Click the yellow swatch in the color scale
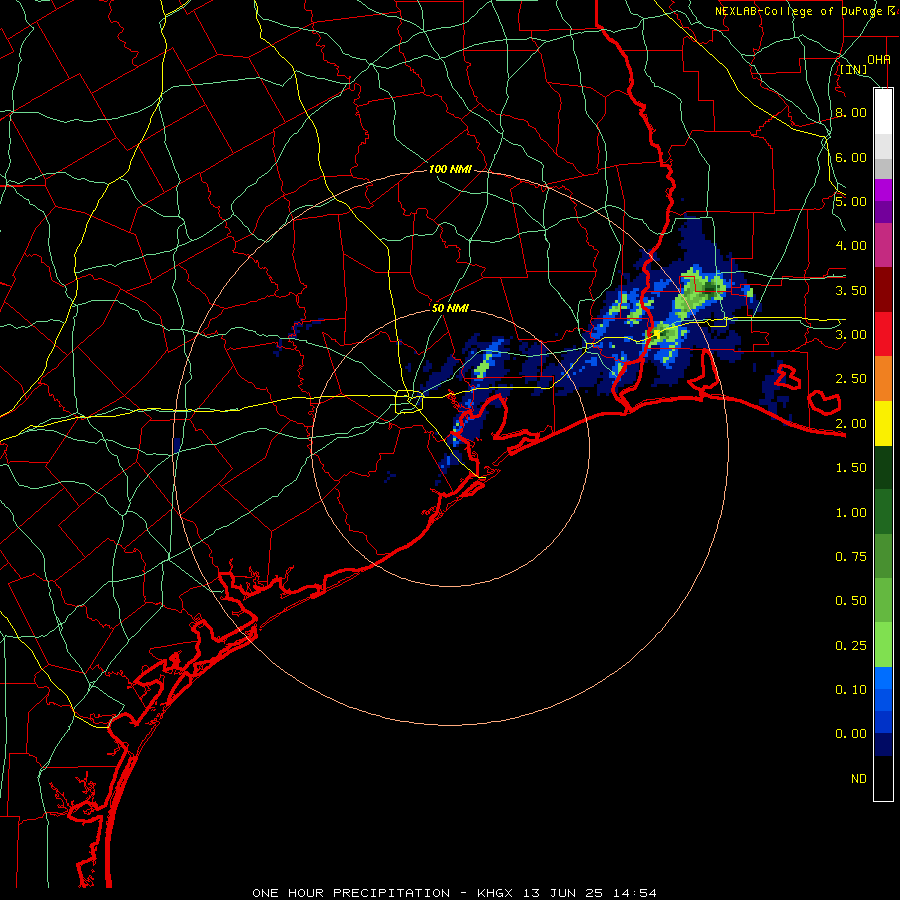900x900 pixels. pyautogui.click(x=883, y=423)
